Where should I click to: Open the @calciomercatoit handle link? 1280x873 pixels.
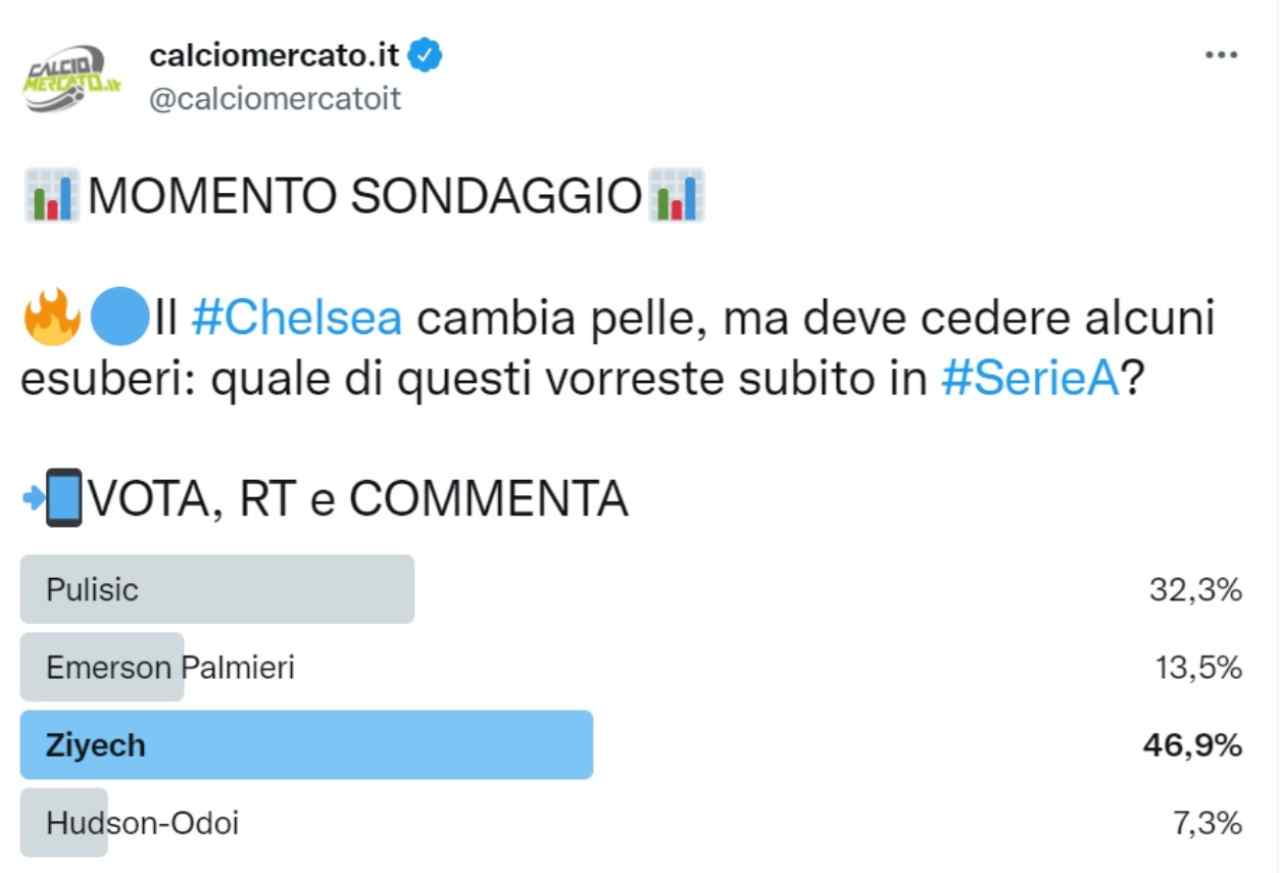coord(275,99)
